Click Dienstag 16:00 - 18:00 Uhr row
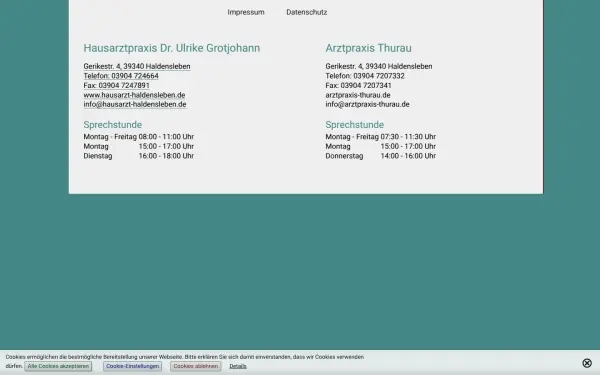600x375 pixels. click(139, 156)
